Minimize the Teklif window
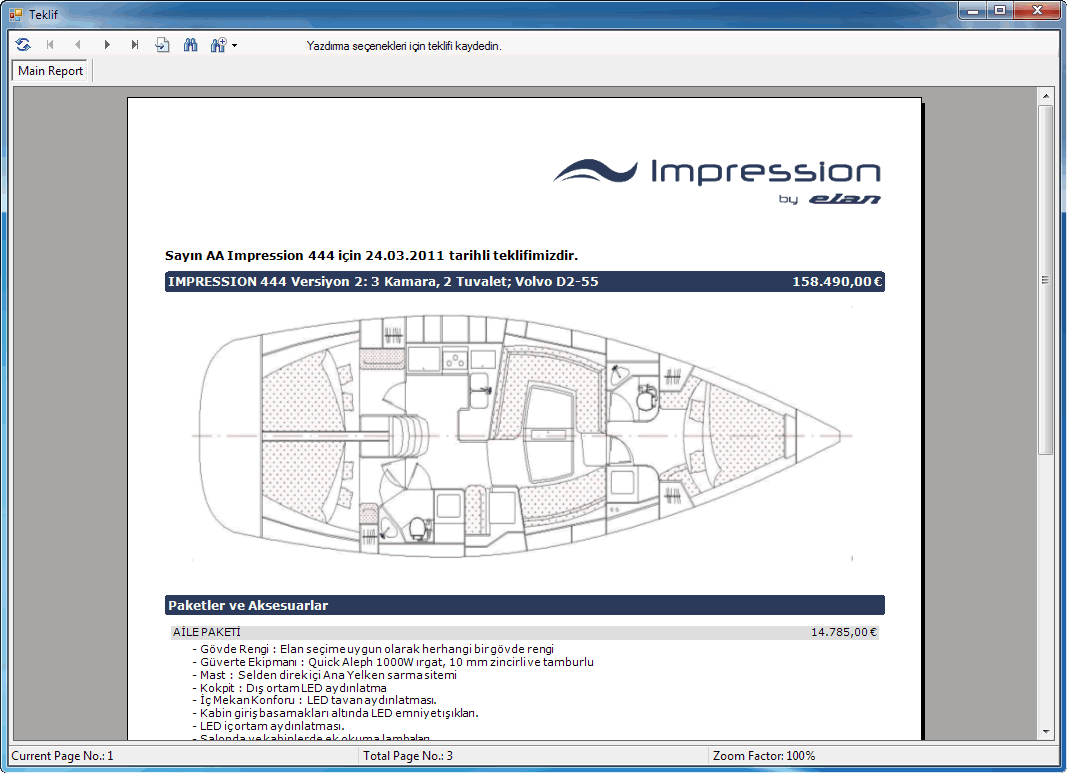Screen dimensions: 1068x774 pos(973,10)
